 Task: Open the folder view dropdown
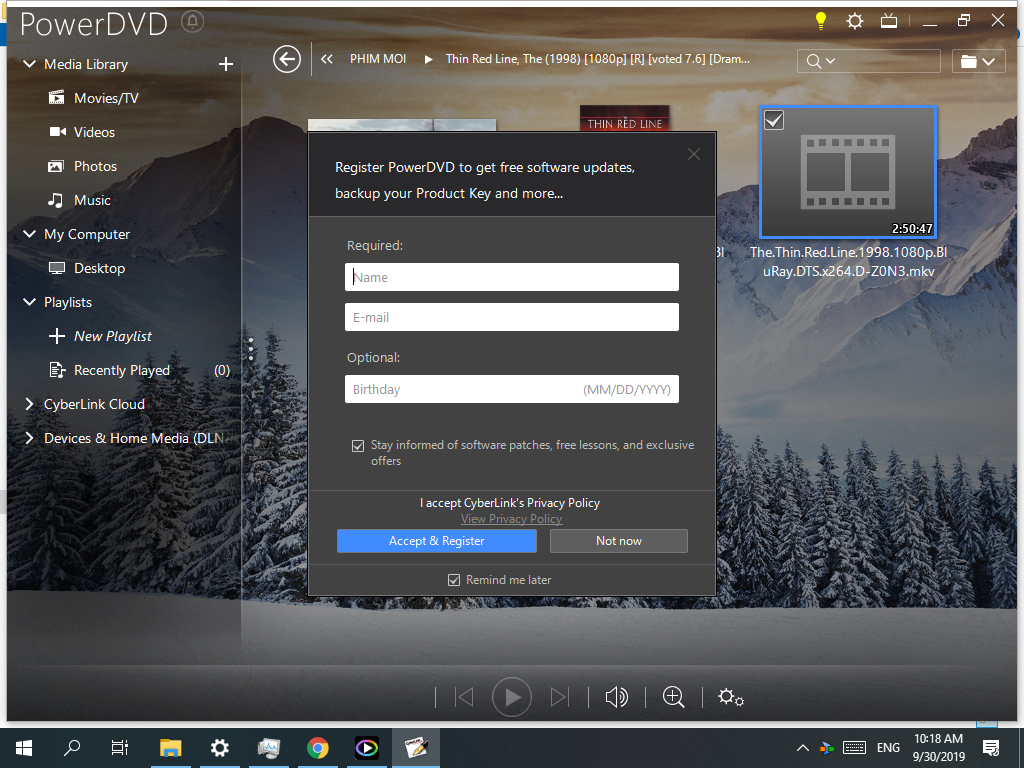point(978,61)
